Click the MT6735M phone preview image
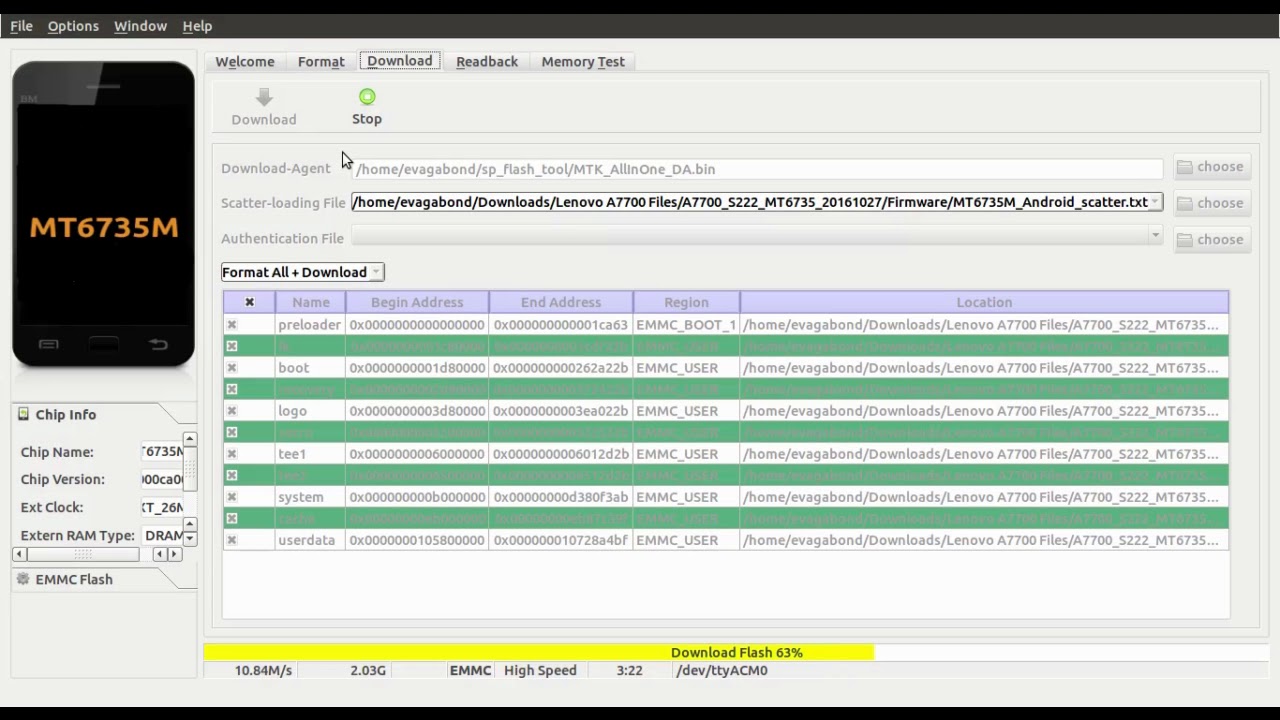This screenshot has height=720, width=1280. 104,214
